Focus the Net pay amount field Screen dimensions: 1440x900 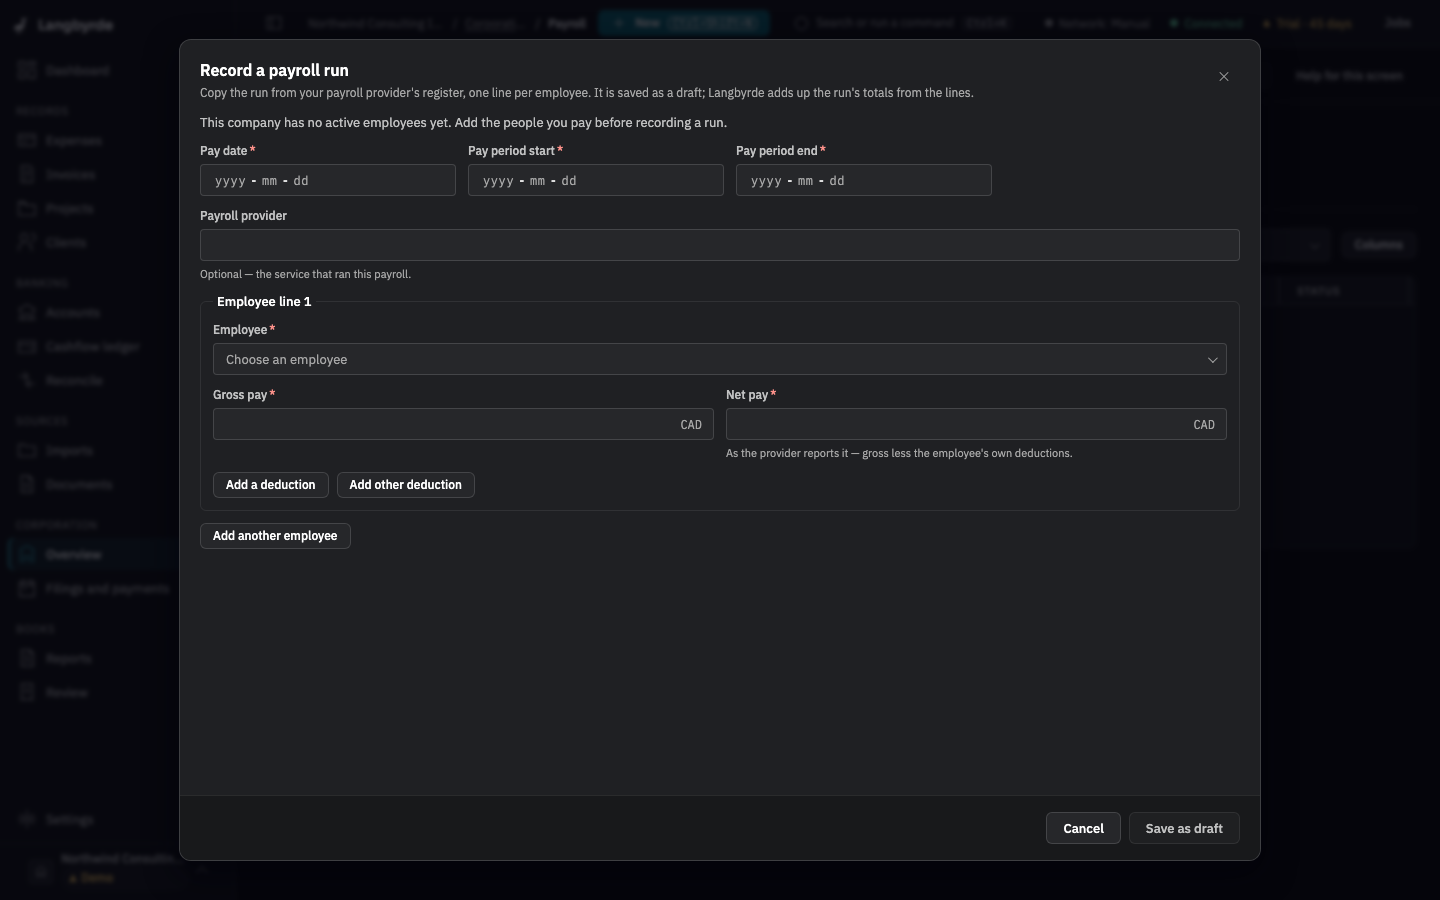click(x=976, y=424)
